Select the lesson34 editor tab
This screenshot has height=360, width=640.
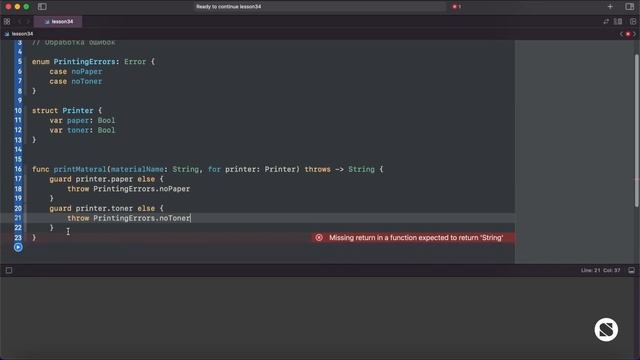[x=58, y=21]
